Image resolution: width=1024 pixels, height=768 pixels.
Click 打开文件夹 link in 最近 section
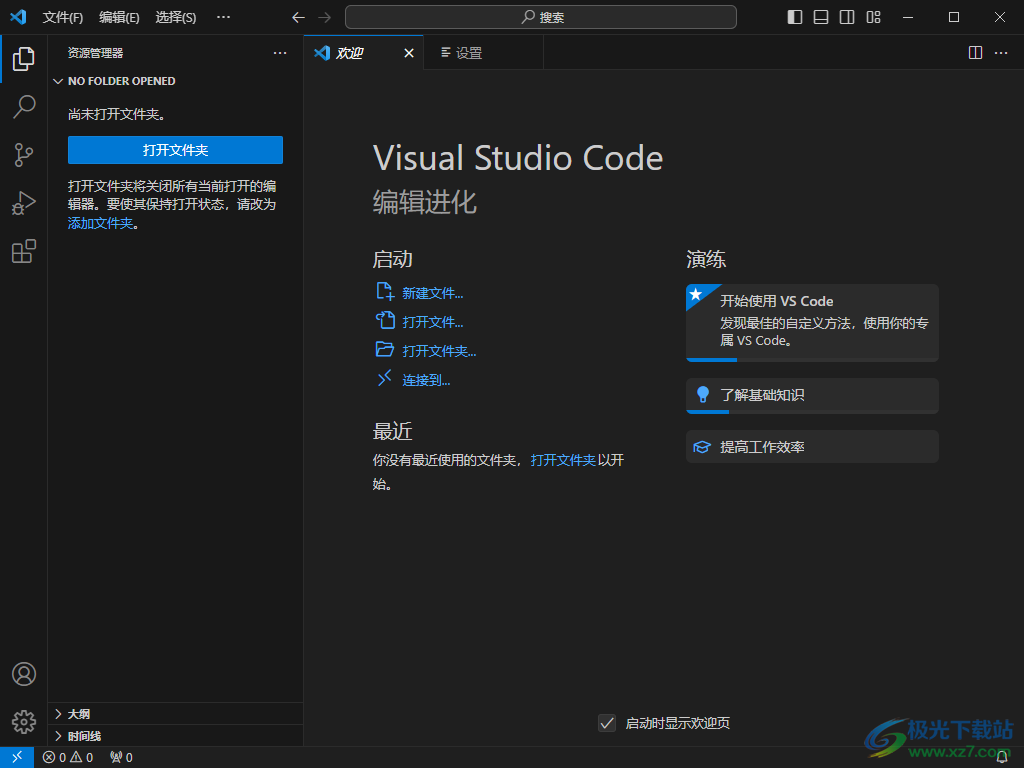(x=563, y=460)
